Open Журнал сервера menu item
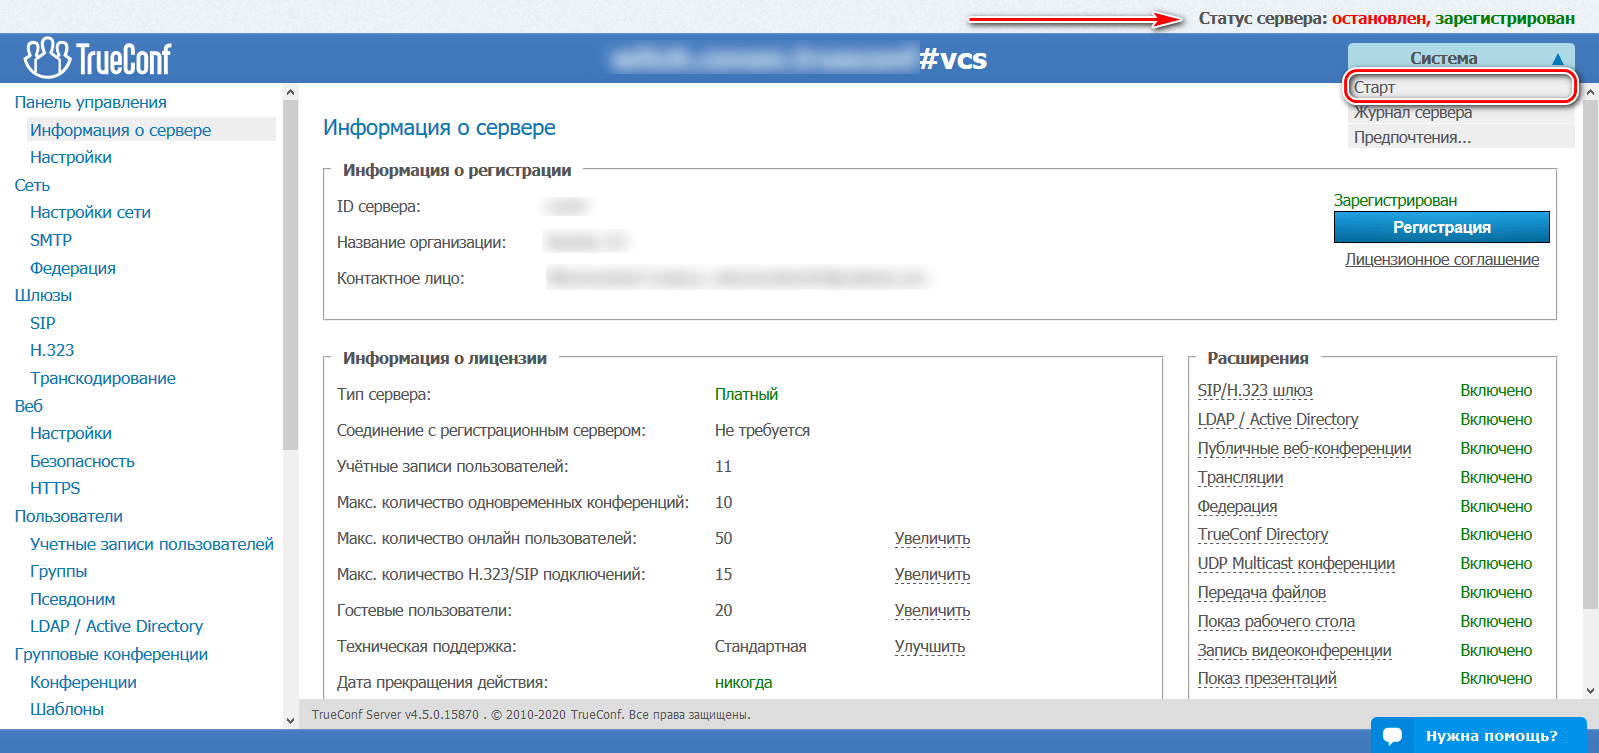 click(1461, 112)
